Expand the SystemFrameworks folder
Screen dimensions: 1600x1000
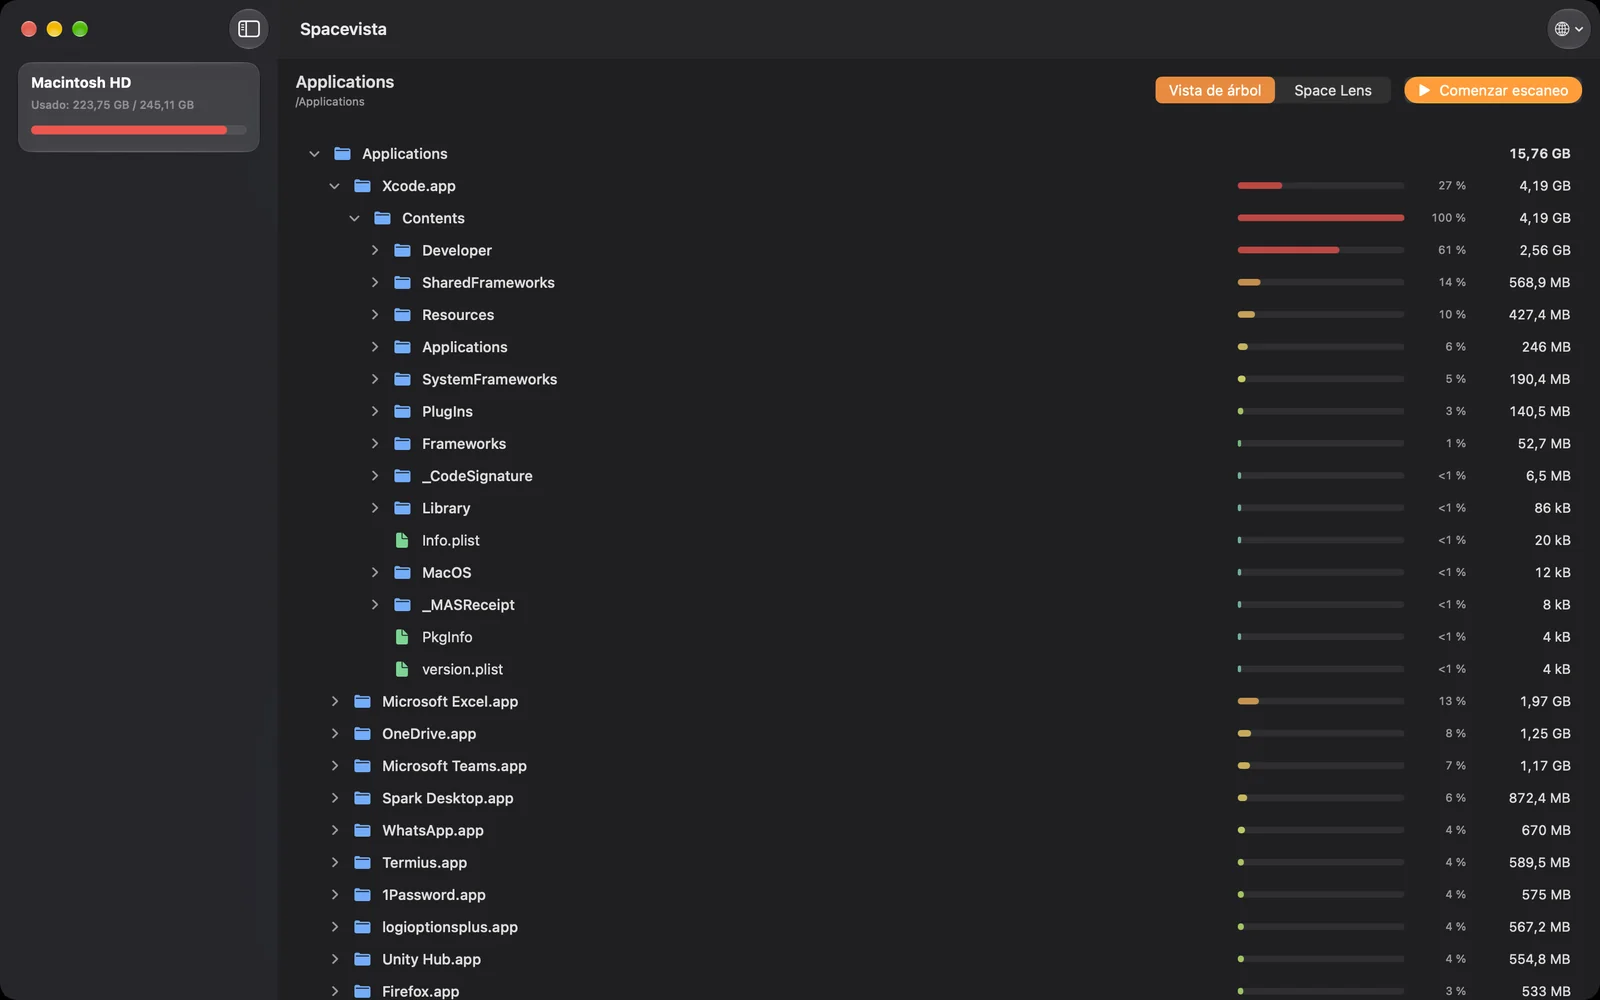[x=375, y=379]
